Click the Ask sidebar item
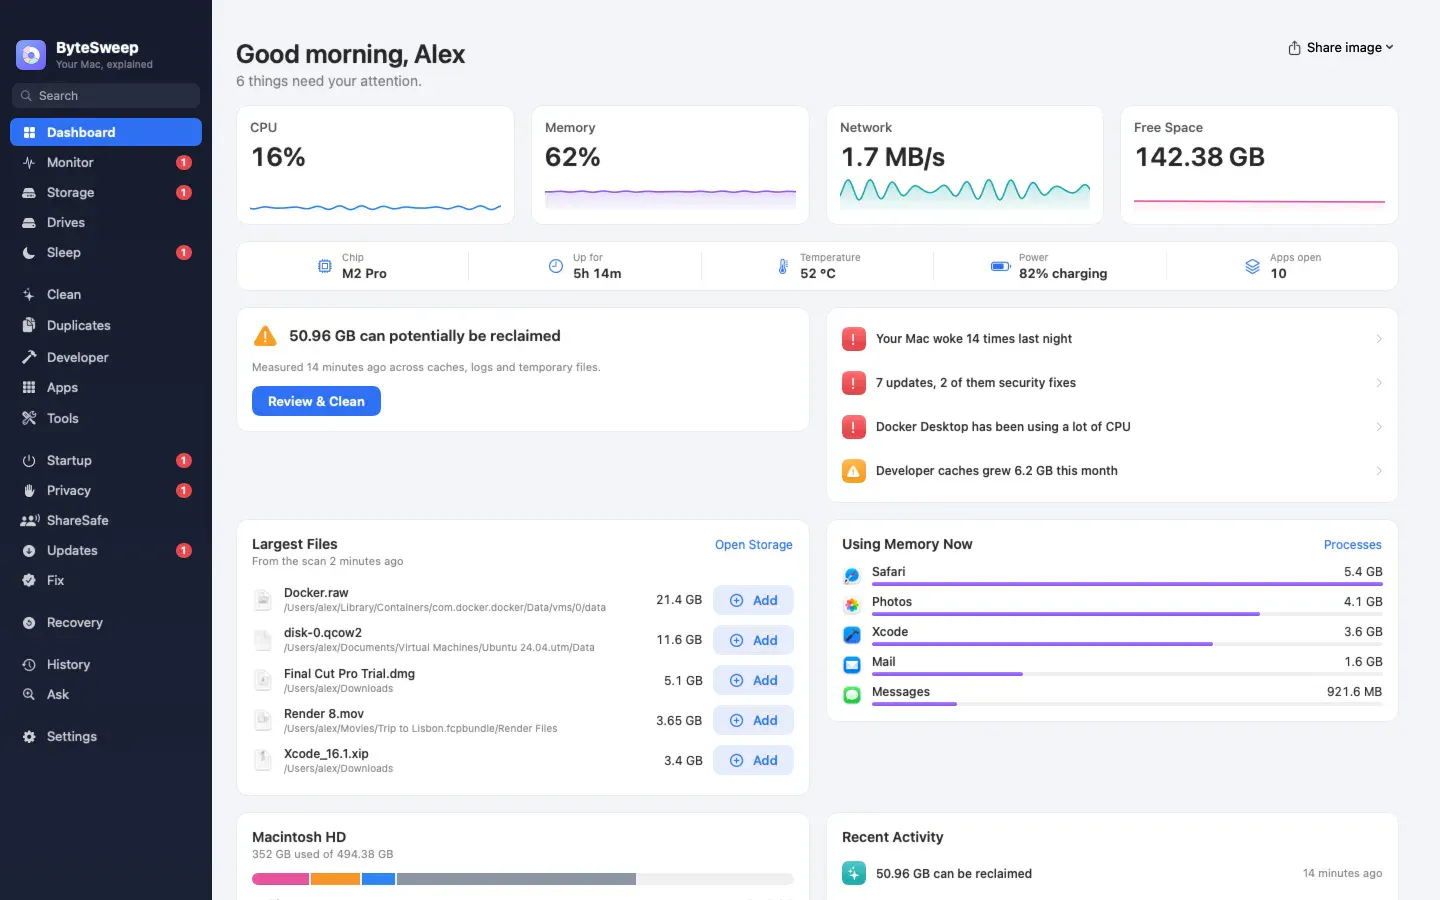Viewport: 1440px width, 900px height. [106, 694]
